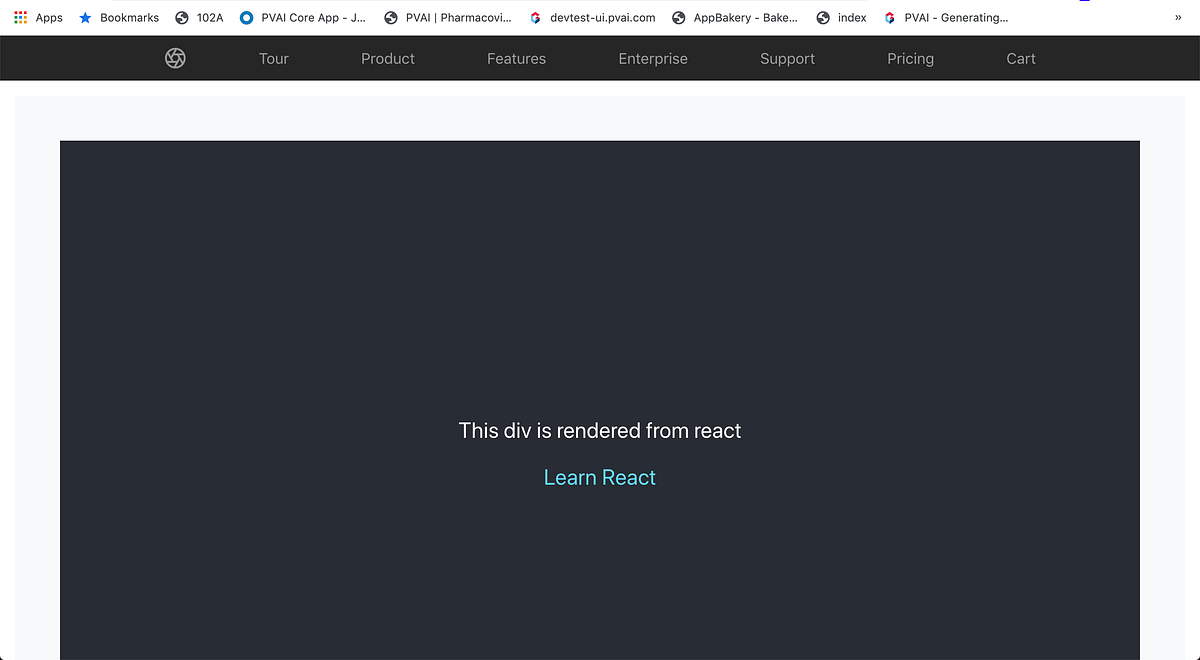Click the PVAI - Generating bookmark icon

click(x=889, y=17)
